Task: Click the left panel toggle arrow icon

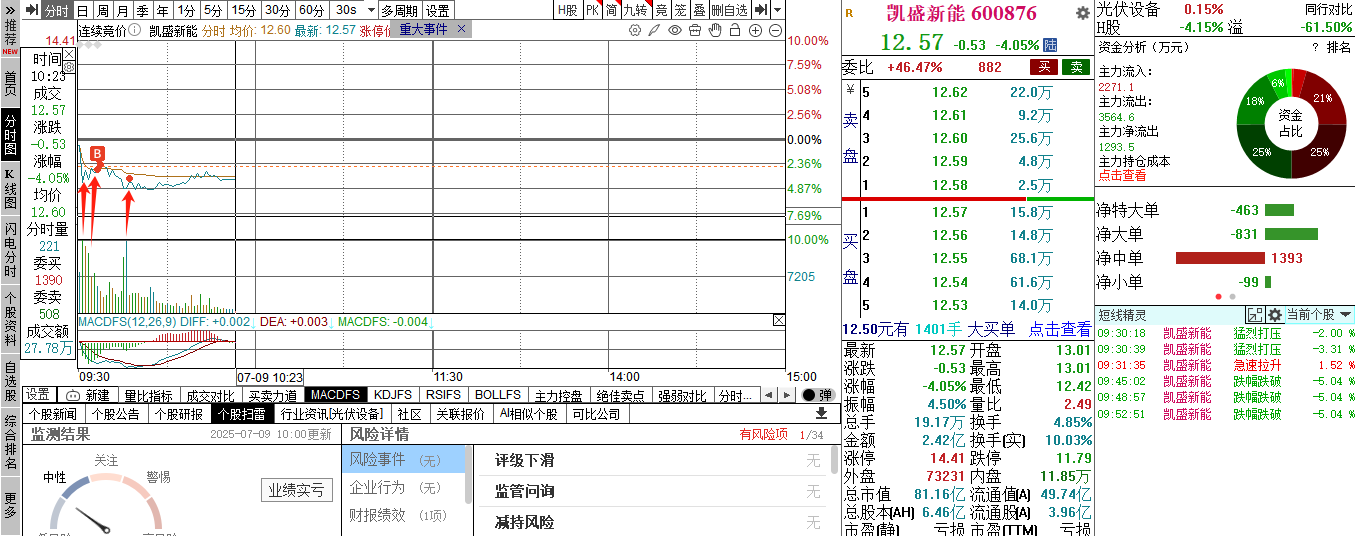Action: (30, 10)
